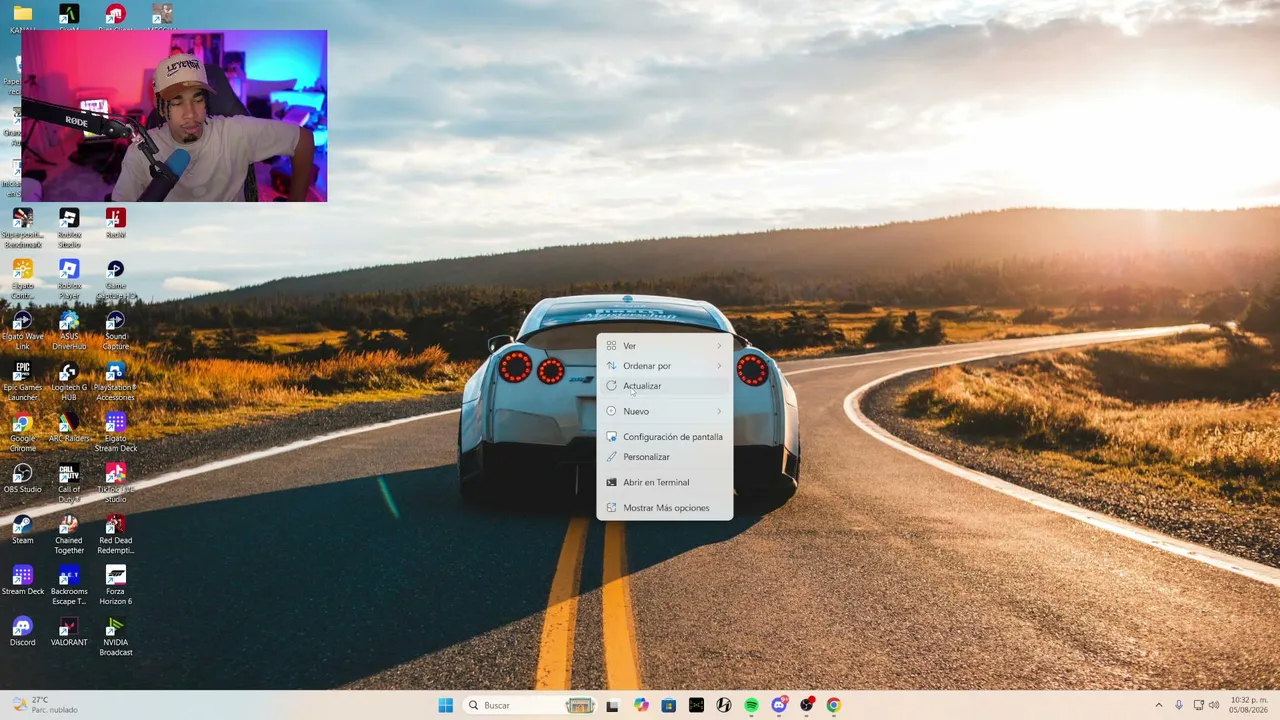1280x720 pixels.
Task: Open VALORANT desktop shortcut
Action: (x=69, y=632)
